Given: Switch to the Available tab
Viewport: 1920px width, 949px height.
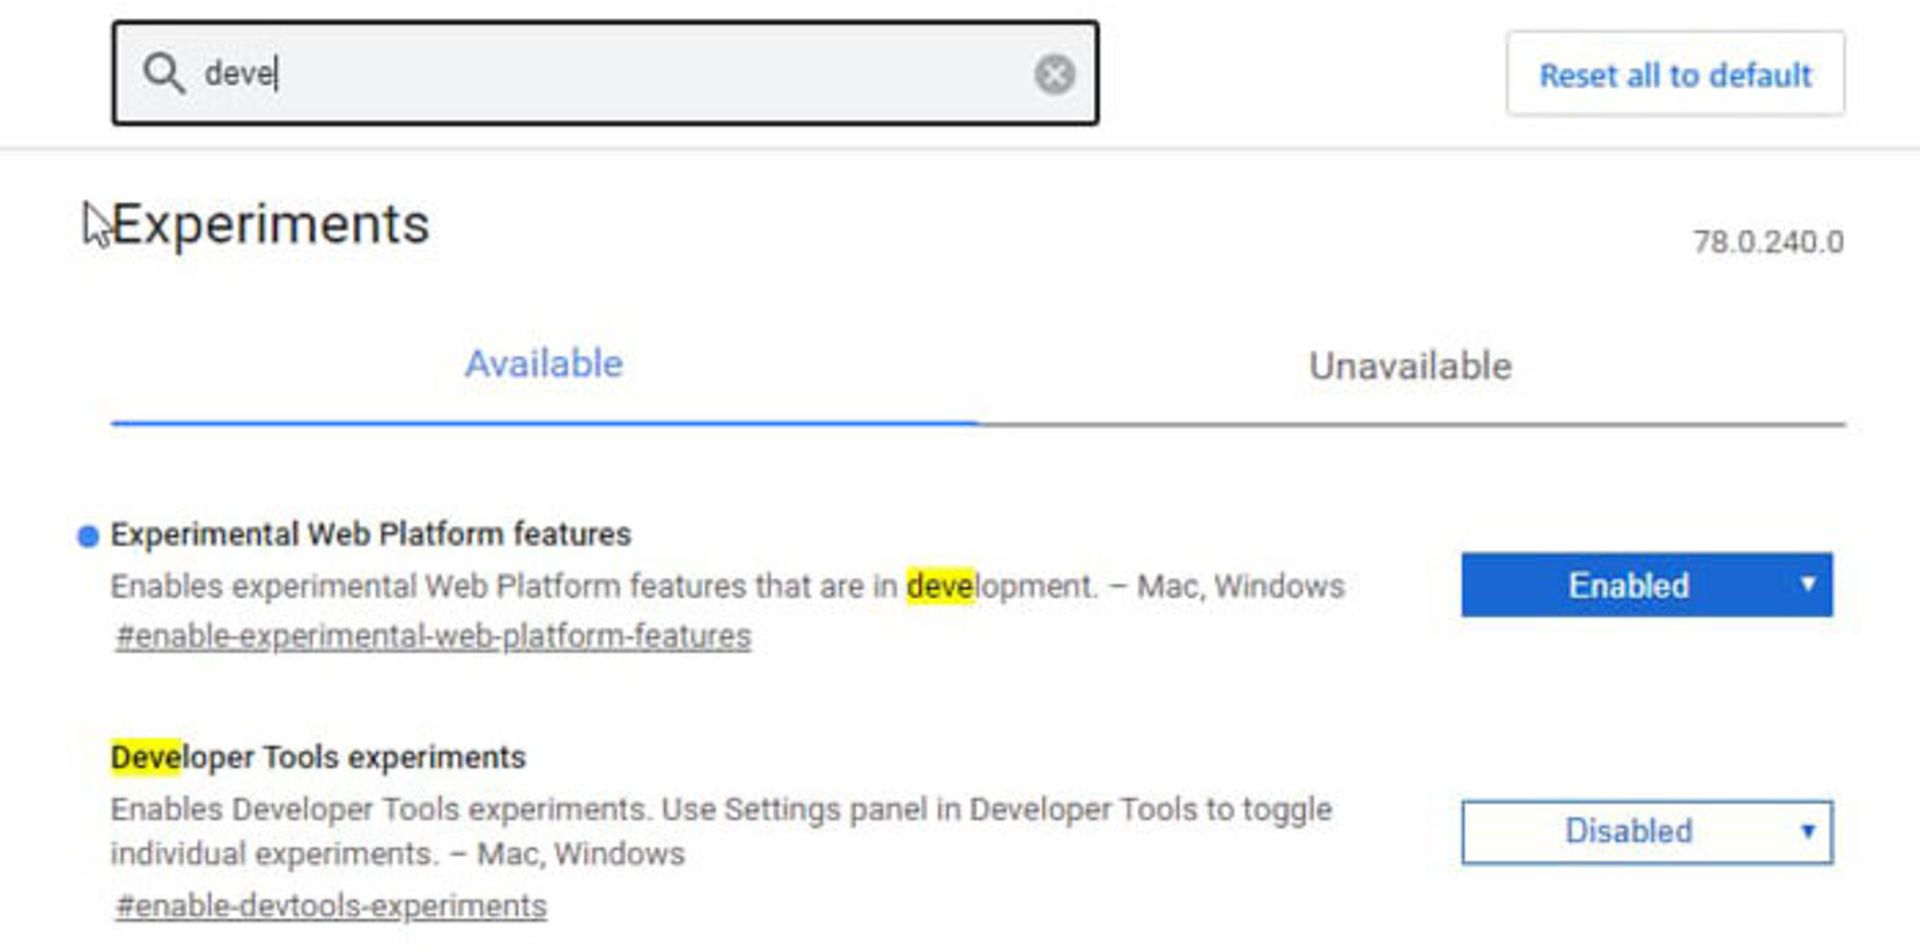Looking at the screenshot, I should 543,365.
